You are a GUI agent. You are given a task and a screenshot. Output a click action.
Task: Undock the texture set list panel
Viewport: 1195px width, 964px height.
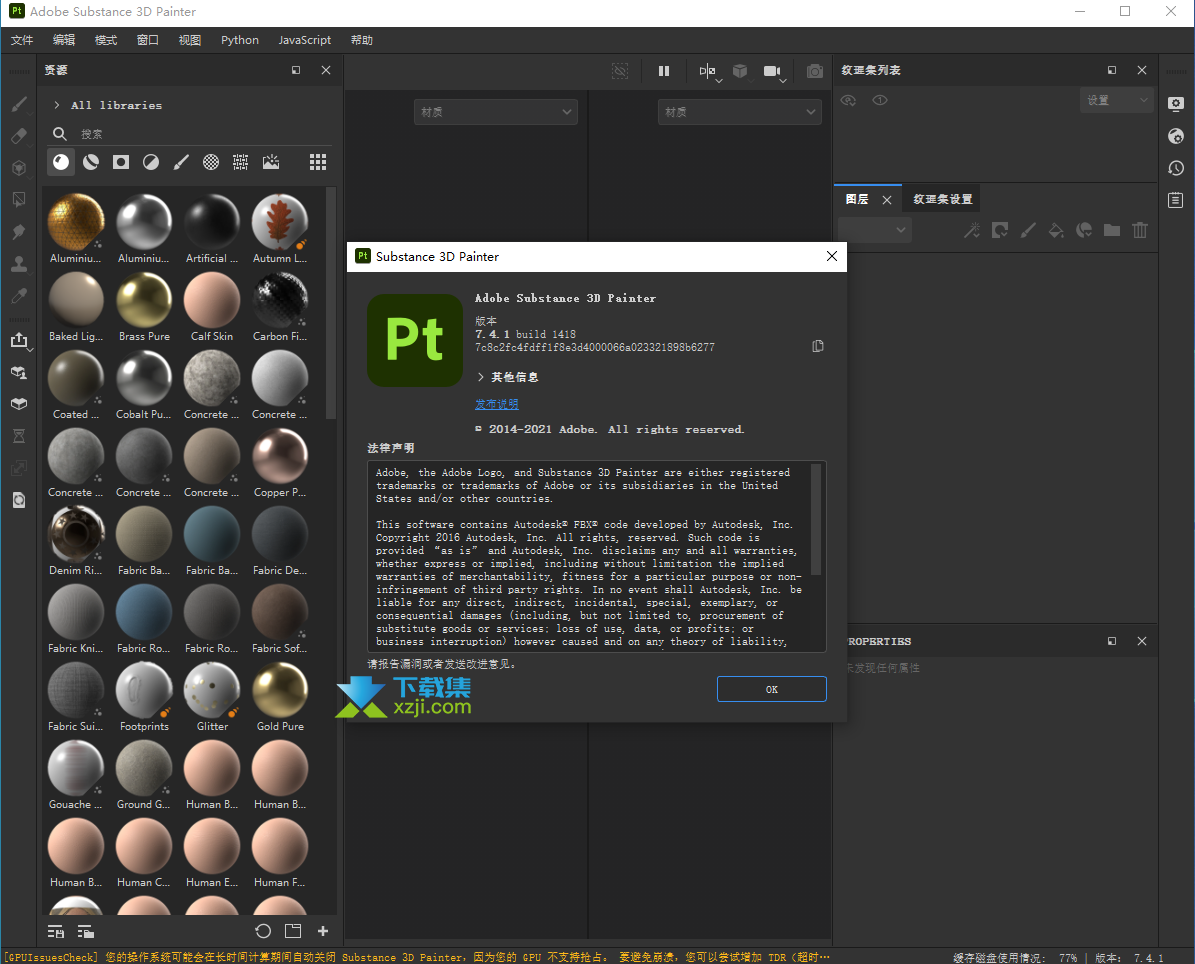1112,70
